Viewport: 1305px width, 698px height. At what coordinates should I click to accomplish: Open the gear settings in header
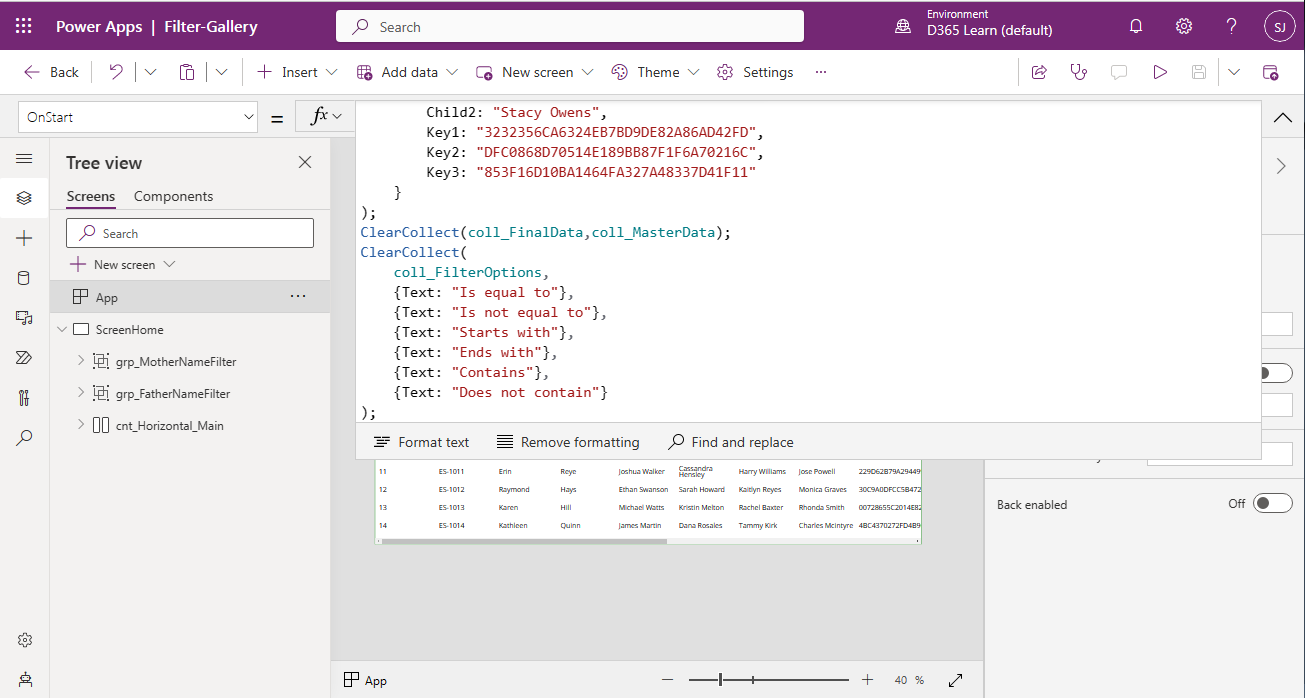pos(1184,26)
